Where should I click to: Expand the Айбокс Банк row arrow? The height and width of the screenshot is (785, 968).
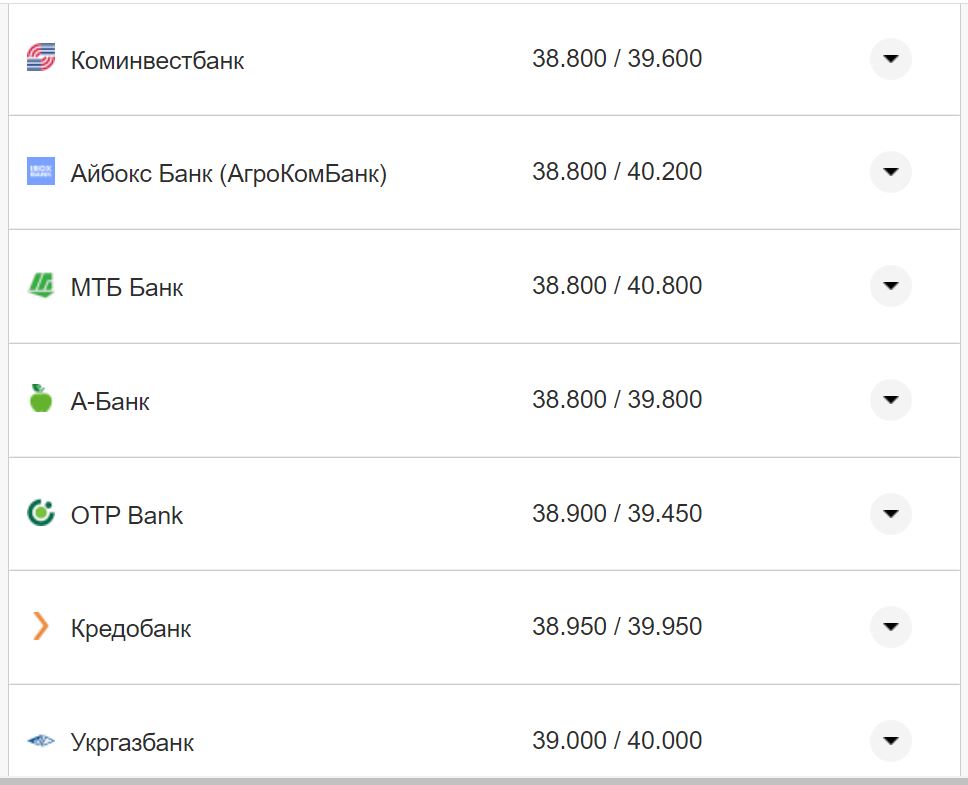pyautogui.click(x=890, y=172)
